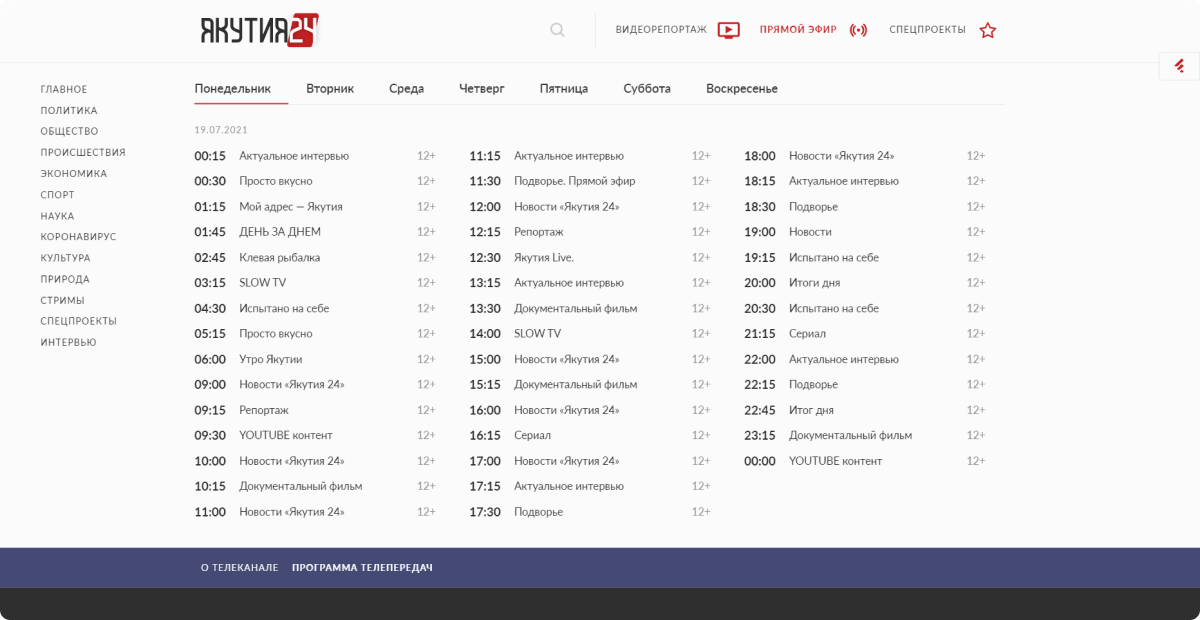Open the ВИДЕОРЕПОРТАЖ link
Screen dimensions: 1200x620
coord(661,30)
